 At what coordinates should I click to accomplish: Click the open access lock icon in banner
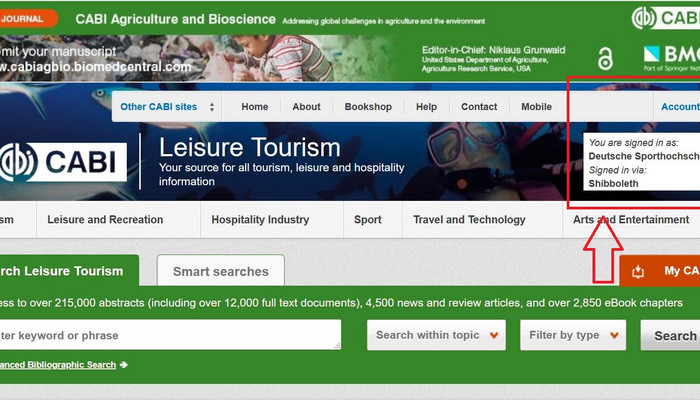(605, 58)
